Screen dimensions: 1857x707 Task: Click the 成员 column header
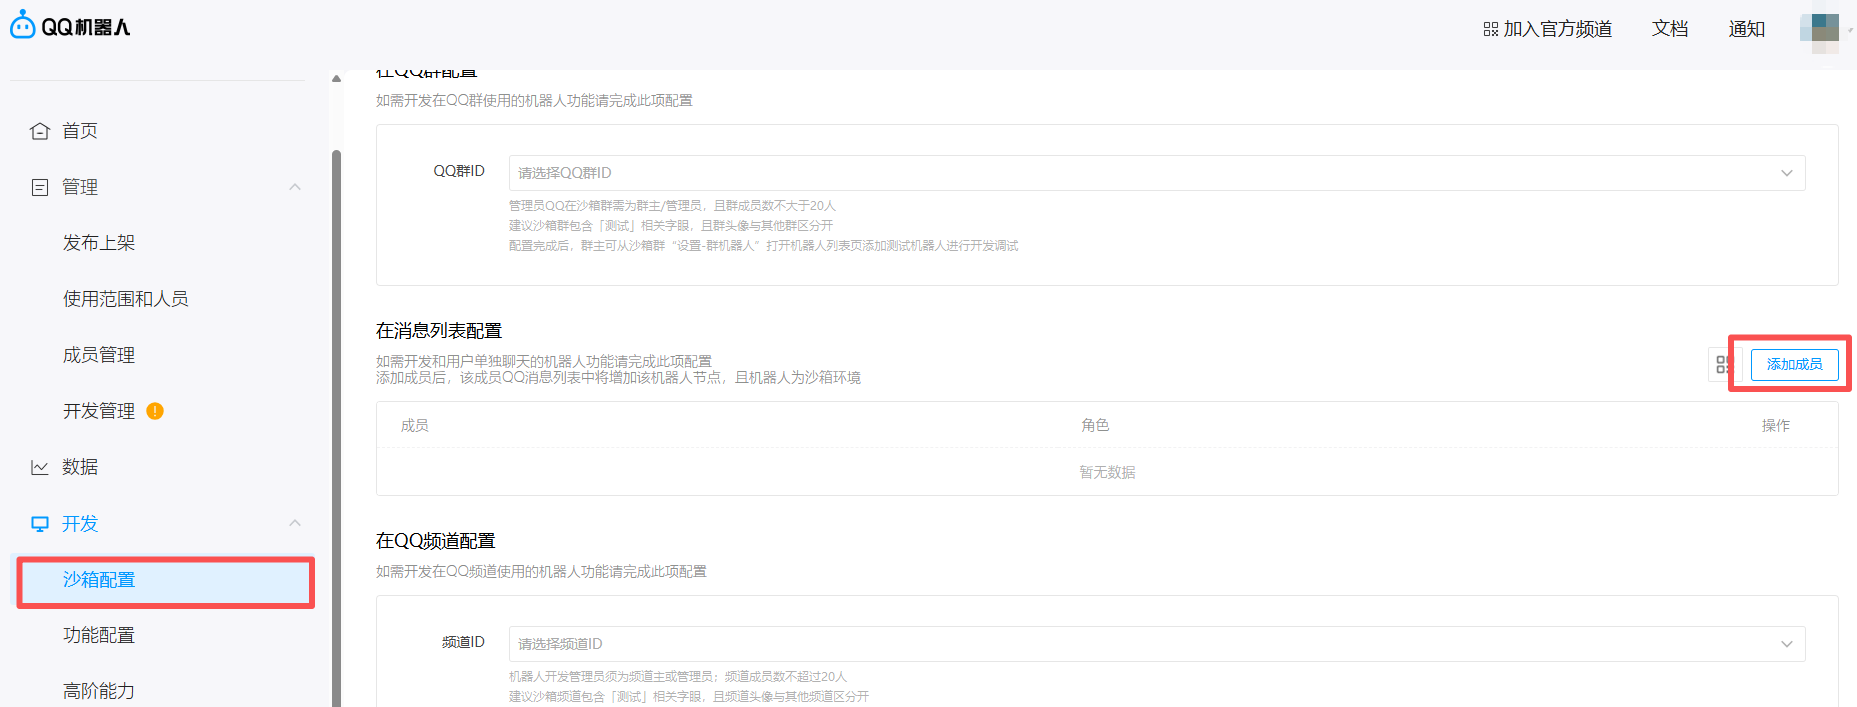415,426
